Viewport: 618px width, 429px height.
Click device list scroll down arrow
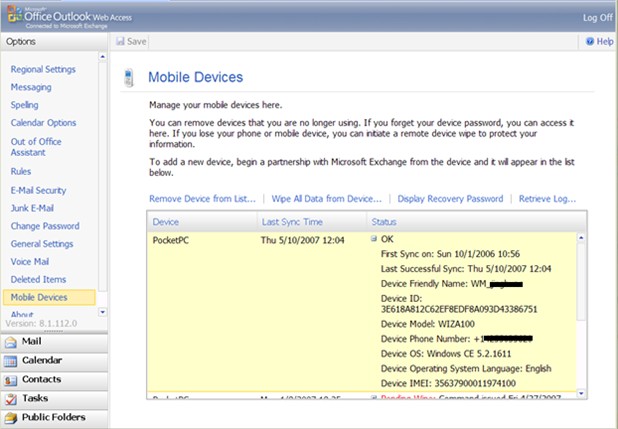tap(581, 393)
